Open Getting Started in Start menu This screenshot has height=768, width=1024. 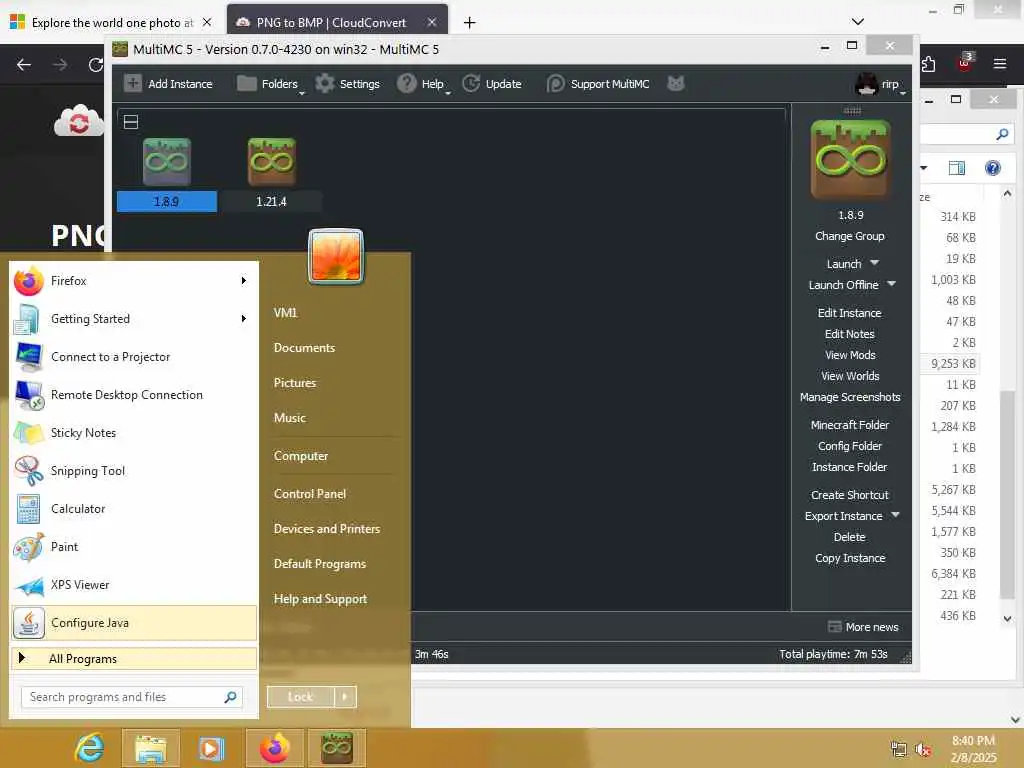point(133,319)
